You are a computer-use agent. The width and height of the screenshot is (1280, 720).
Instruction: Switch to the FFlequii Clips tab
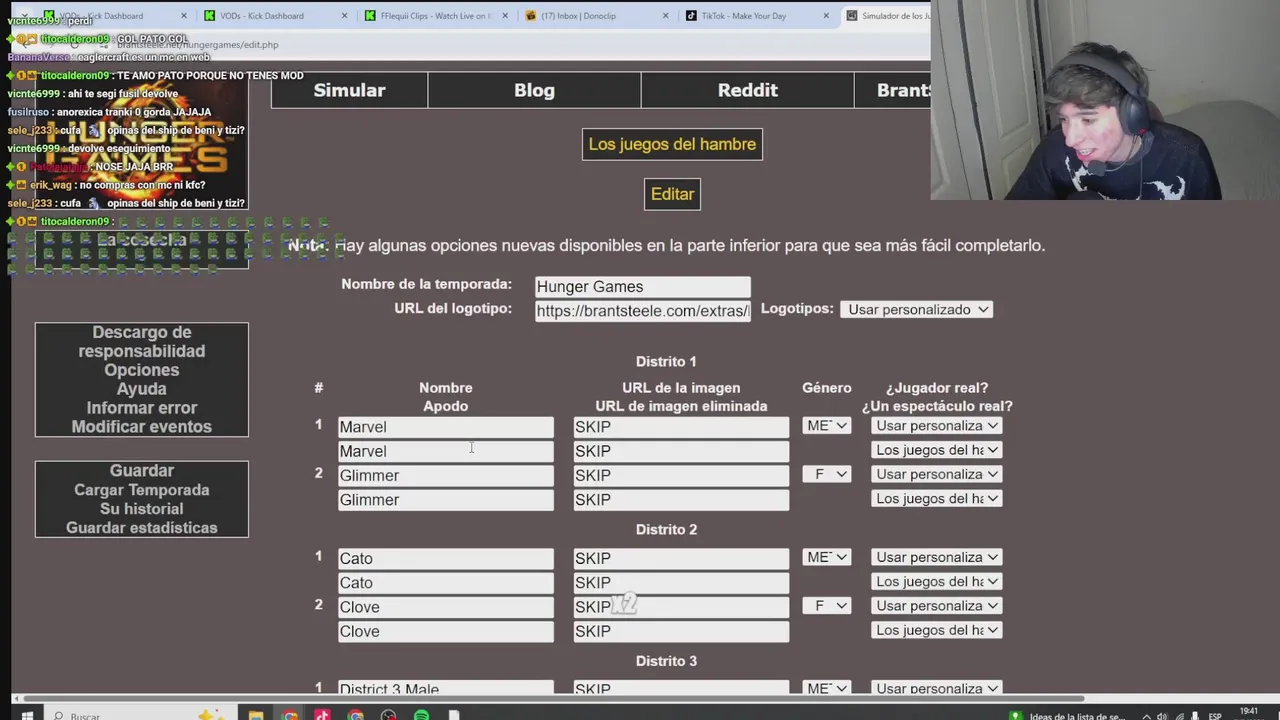click(x=433, y=16)
